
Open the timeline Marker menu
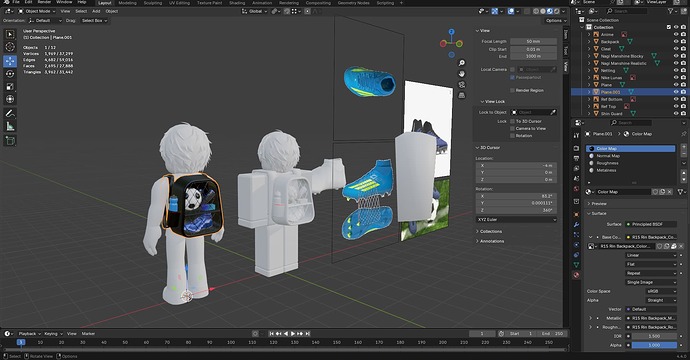pos(88,334)
